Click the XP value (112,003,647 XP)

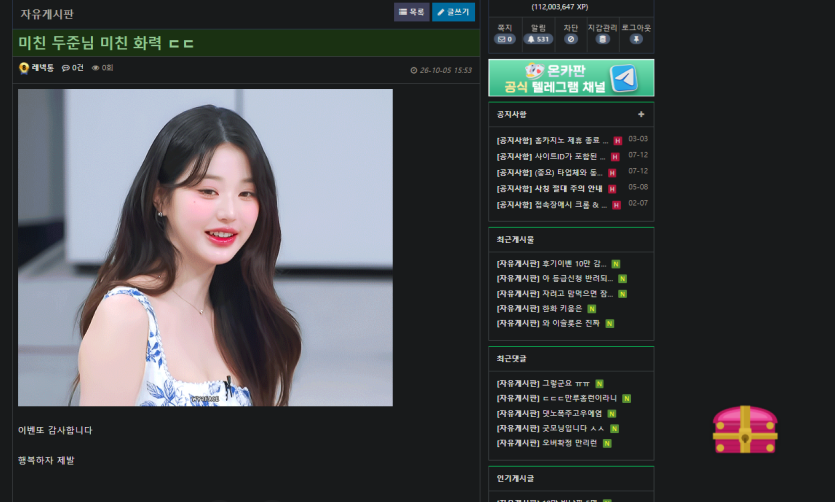tap(560, 7)
